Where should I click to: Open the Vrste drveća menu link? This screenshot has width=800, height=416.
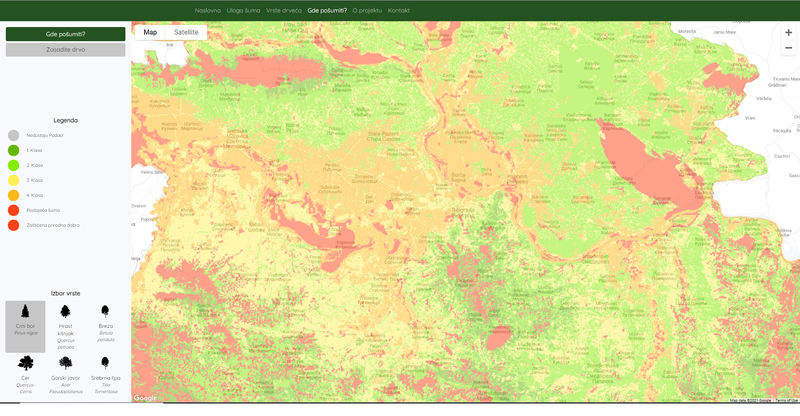coord(284,10)
